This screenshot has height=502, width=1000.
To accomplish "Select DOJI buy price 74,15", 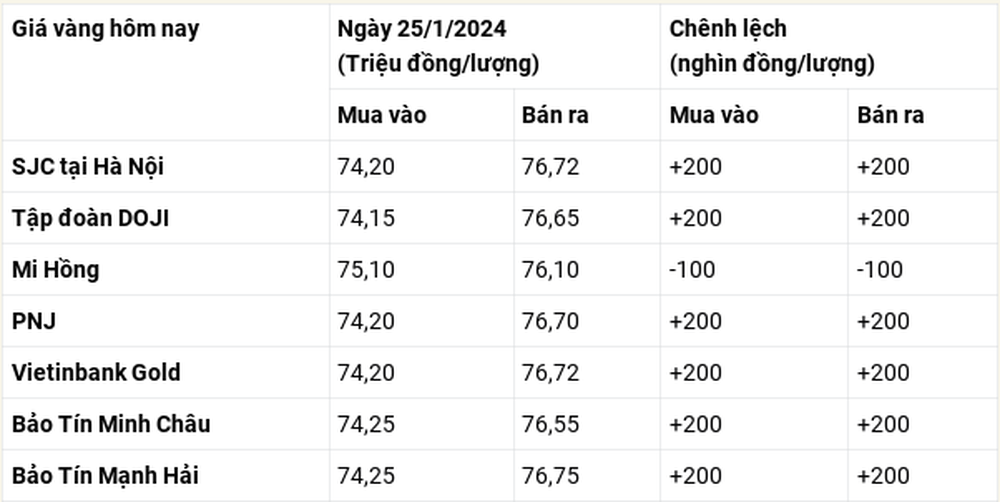I will (x=366, y=218).
